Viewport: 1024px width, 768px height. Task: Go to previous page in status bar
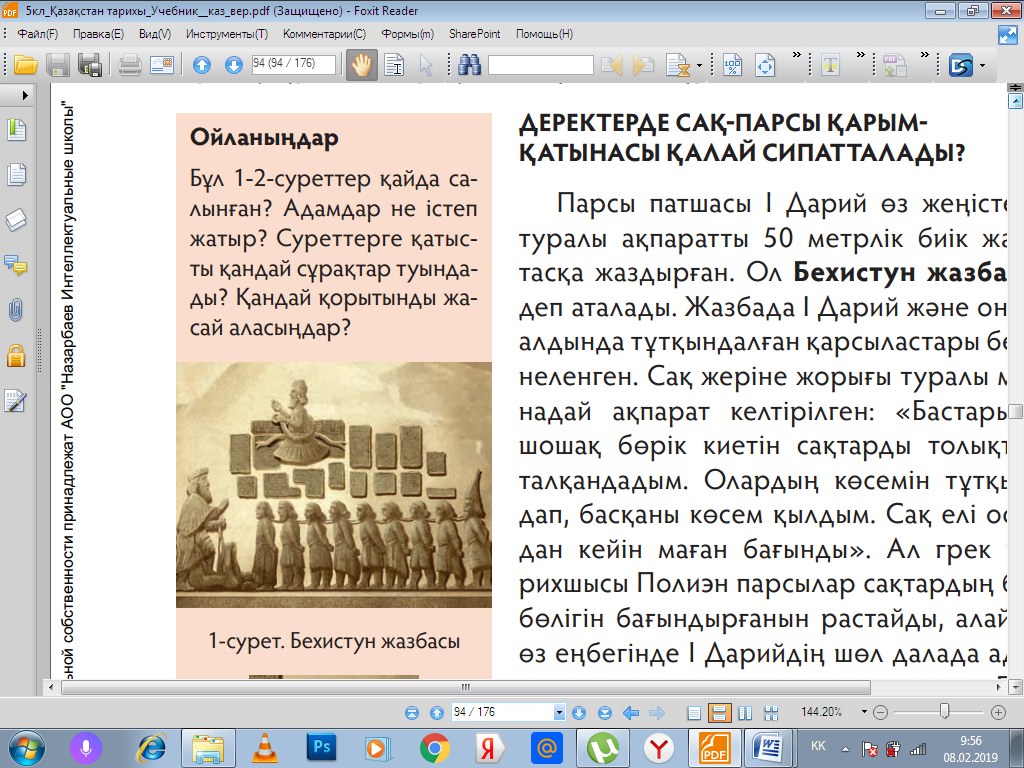(437, 712)
